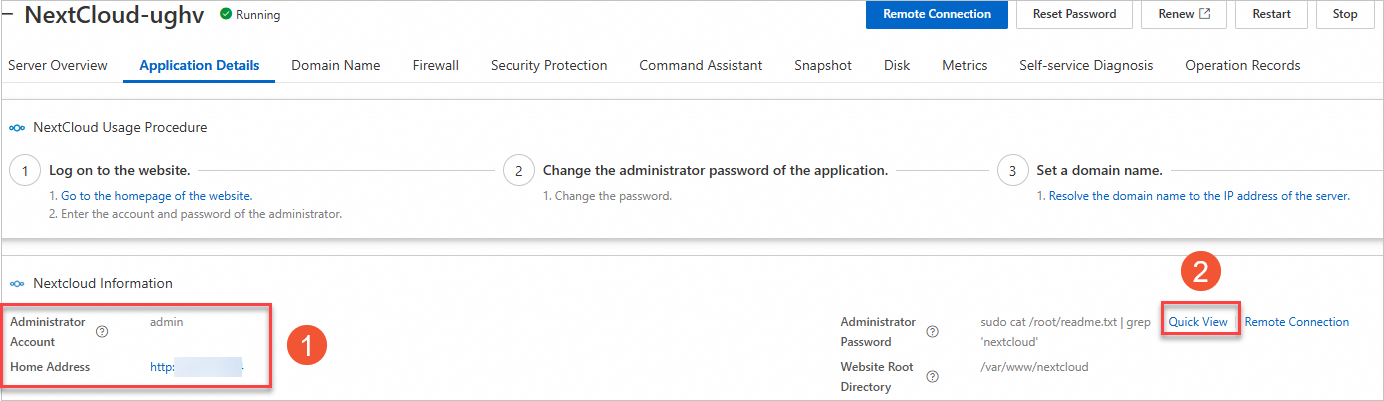Open the Firewall tab
Image resolution: width=1384 pixels, height=401 pixels.
tap(436, 65)
